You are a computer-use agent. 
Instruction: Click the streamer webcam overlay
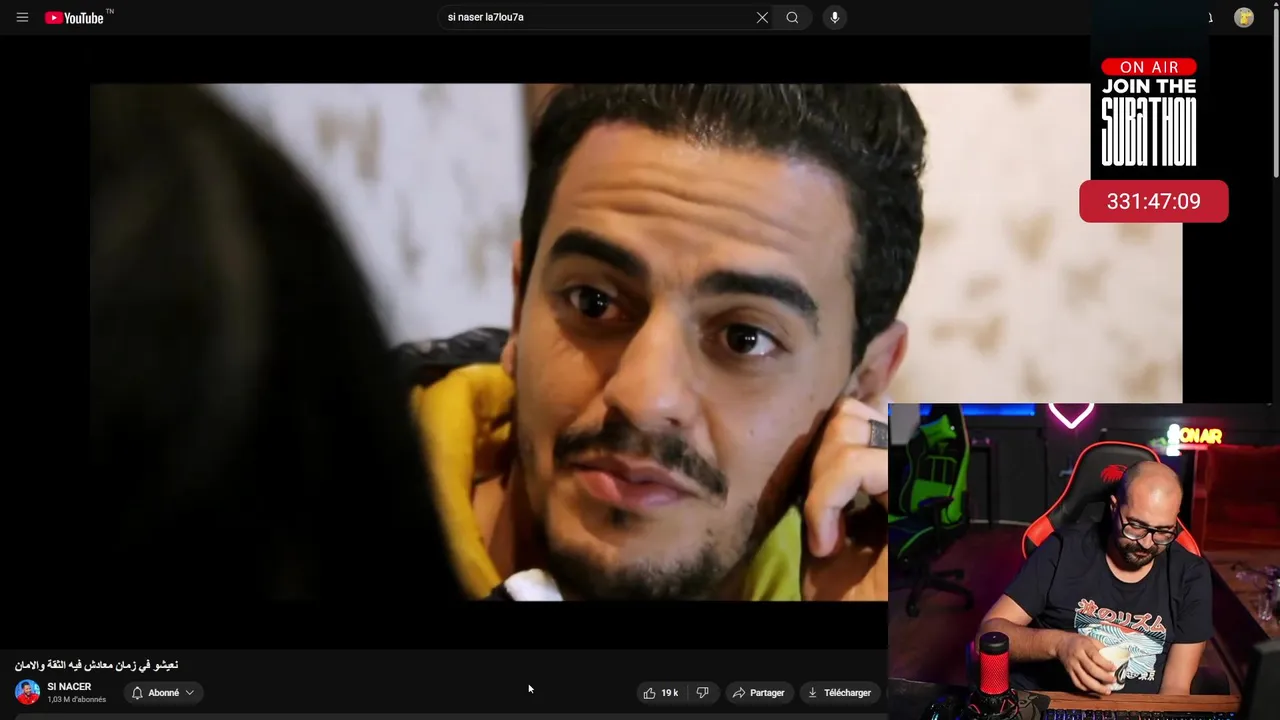1083,561
